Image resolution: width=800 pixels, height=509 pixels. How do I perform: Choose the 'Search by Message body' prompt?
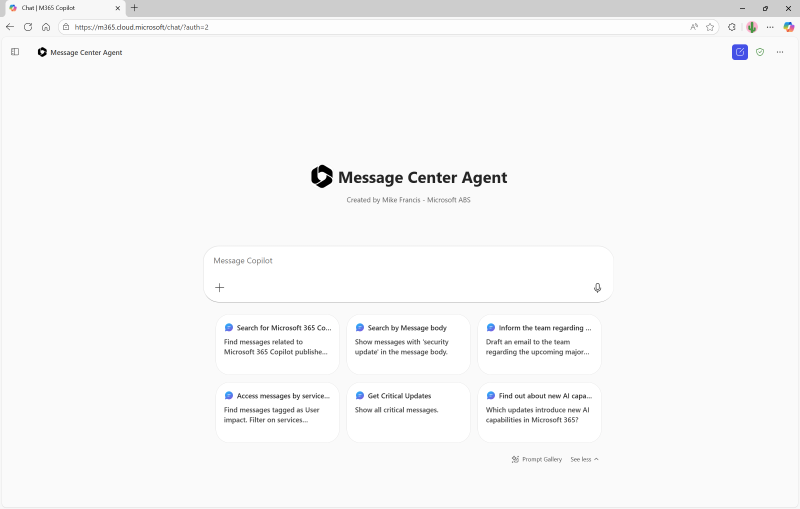click(408, 344)
